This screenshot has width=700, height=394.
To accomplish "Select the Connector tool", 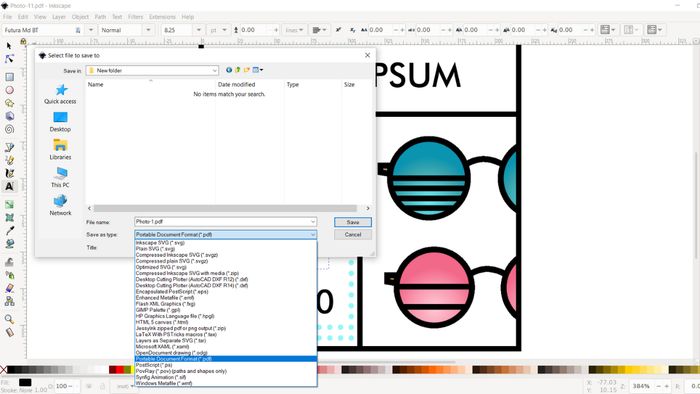I will (9, 301).
